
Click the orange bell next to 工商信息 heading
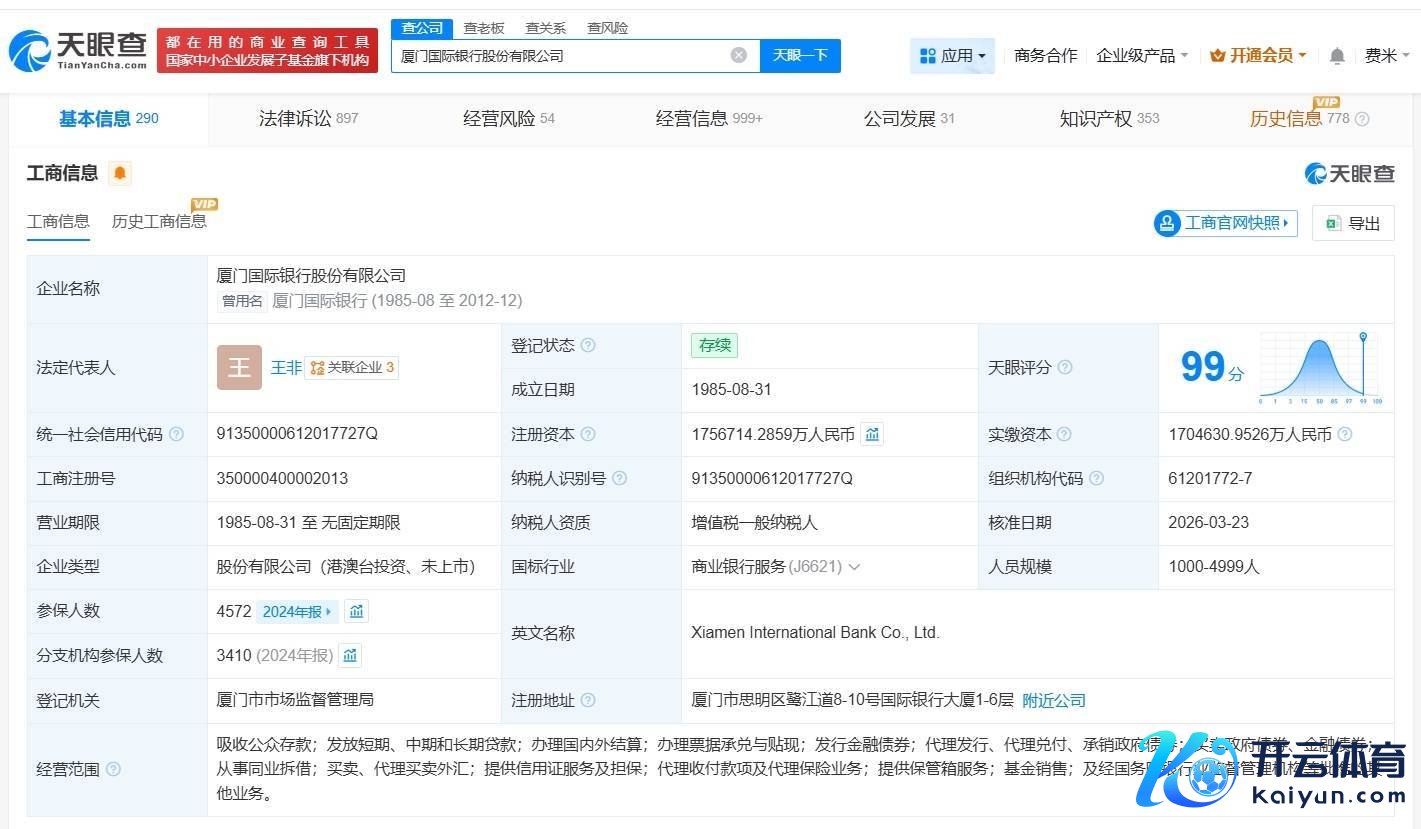120,173
